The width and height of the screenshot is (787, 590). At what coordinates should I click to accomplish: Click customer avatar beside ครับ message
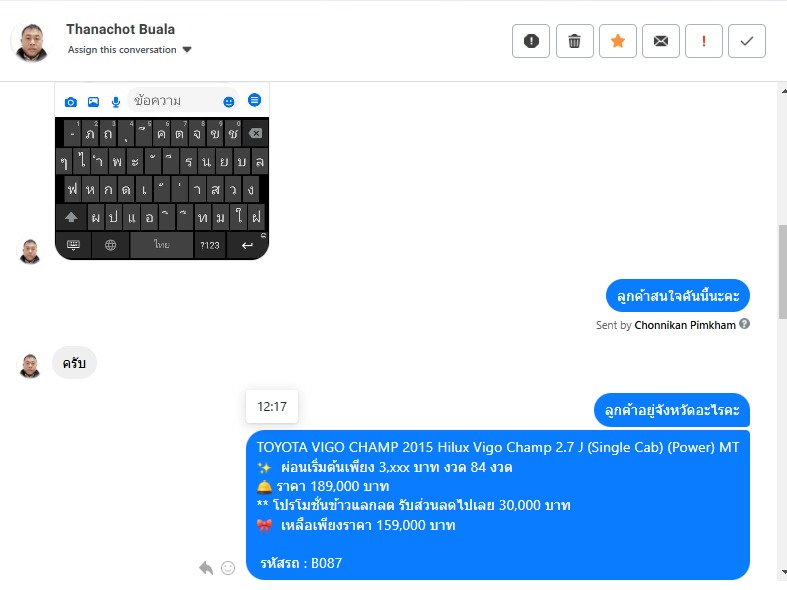point(30,366)
